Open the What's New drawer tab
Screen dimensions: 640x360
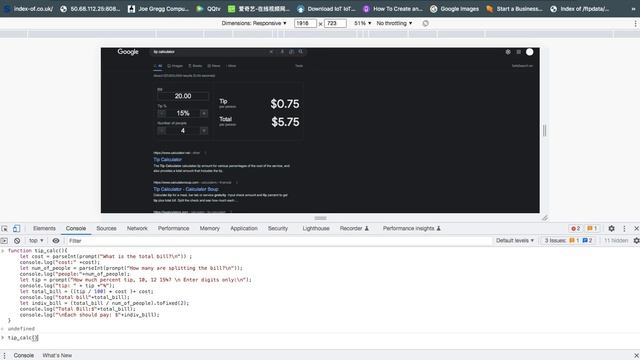tap(57, 356)
